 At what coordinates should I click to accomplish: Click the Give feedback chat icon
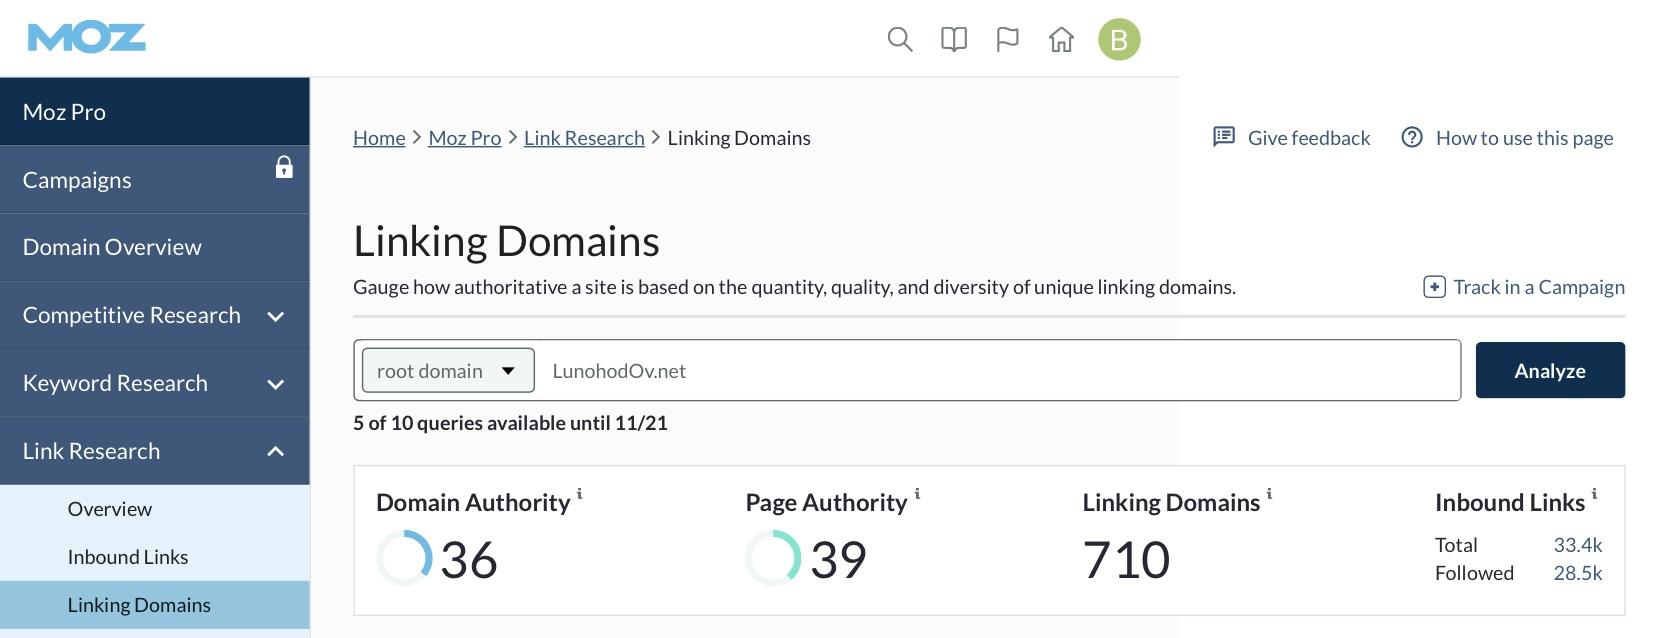[x=1224, y=137]
